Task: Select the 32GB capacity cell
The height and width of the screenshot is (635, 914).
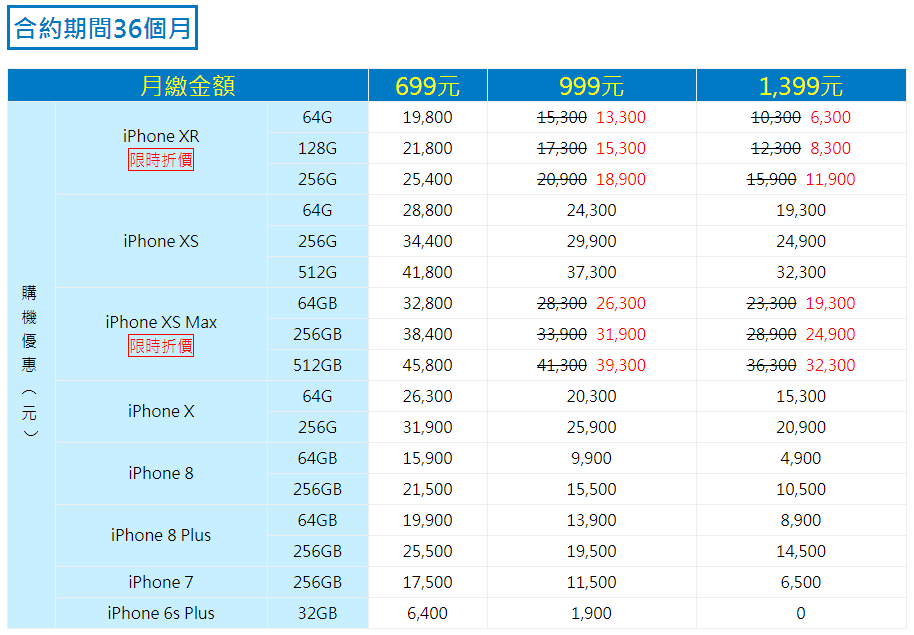Action: click(x=317, y=613)
